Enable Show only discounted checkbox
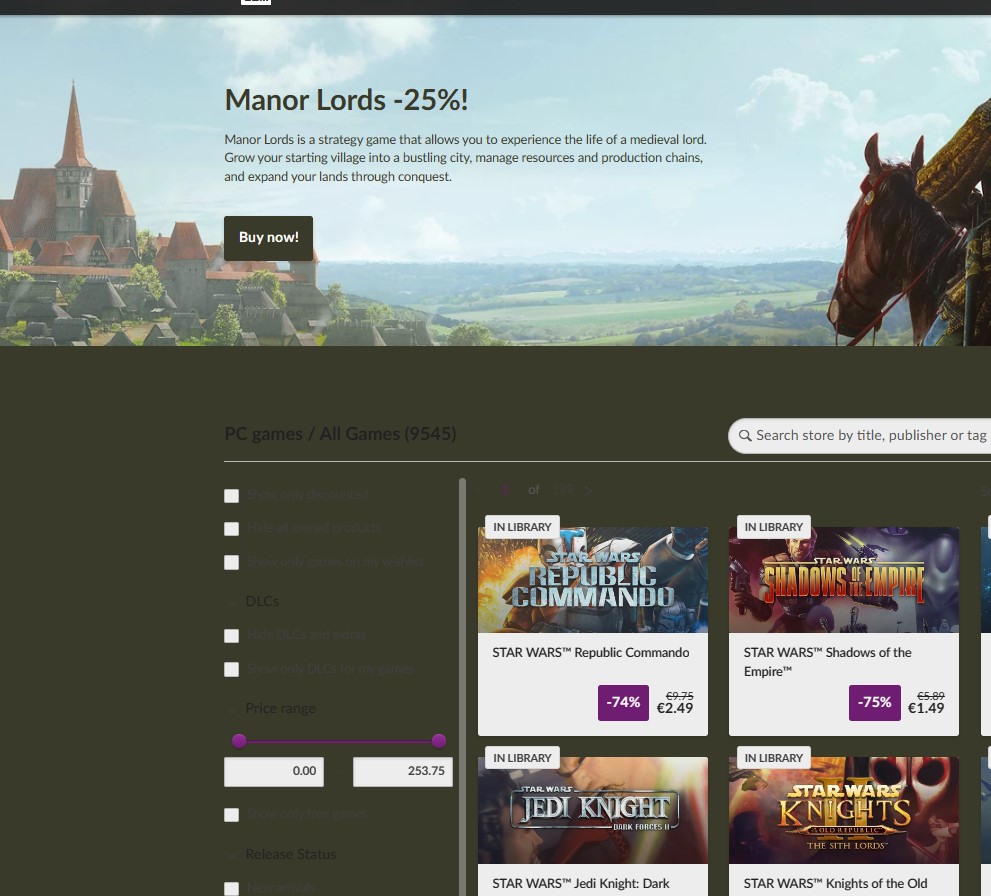The width and height of the screenshot is (991, 896). (231, 495)
